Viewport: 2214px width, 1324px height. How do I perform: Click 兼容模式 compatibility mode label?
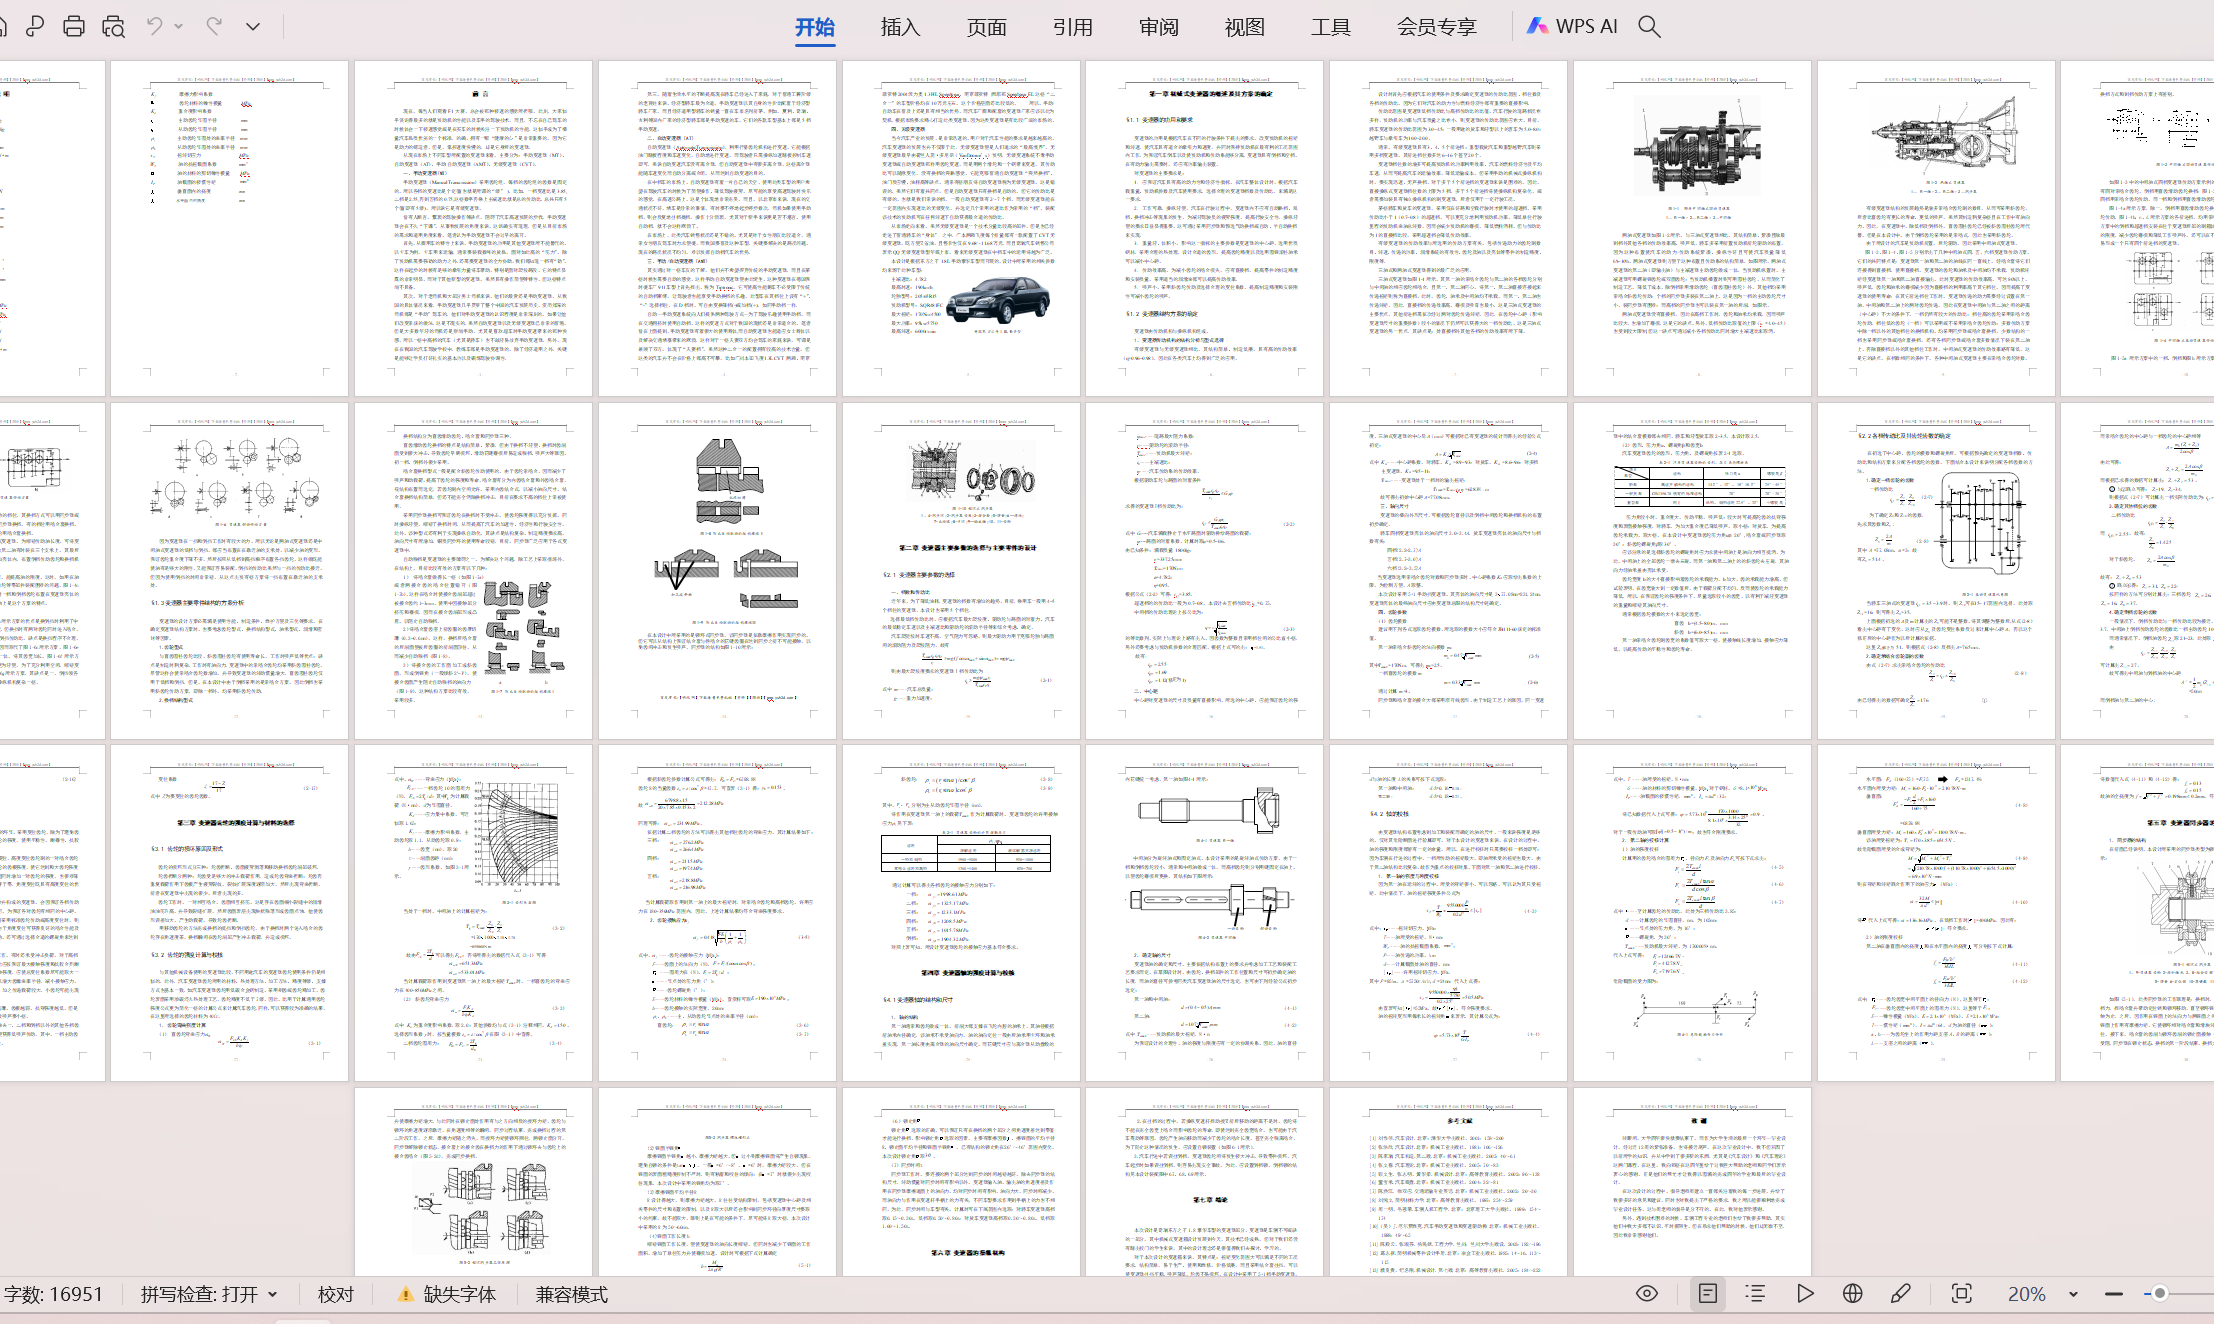tap(572, 1294)
